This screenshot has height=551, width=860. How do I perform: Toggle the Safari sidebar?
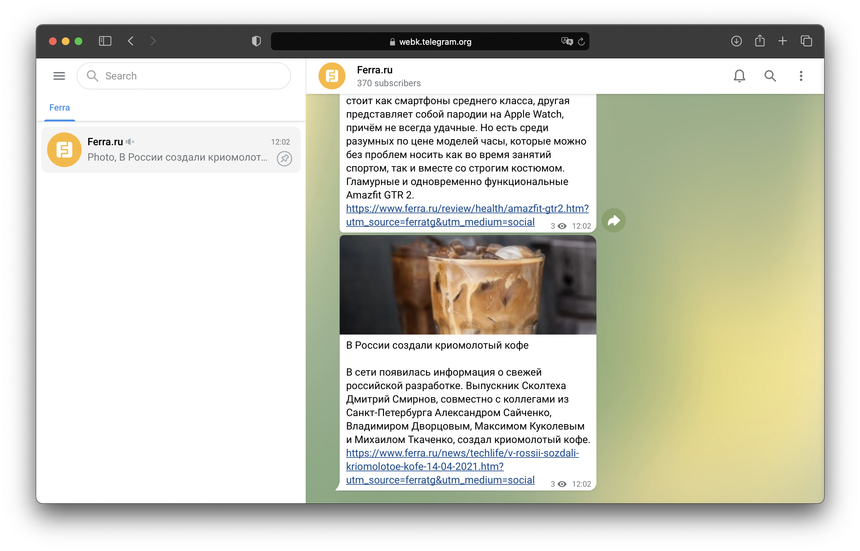(x=105, y=41)
